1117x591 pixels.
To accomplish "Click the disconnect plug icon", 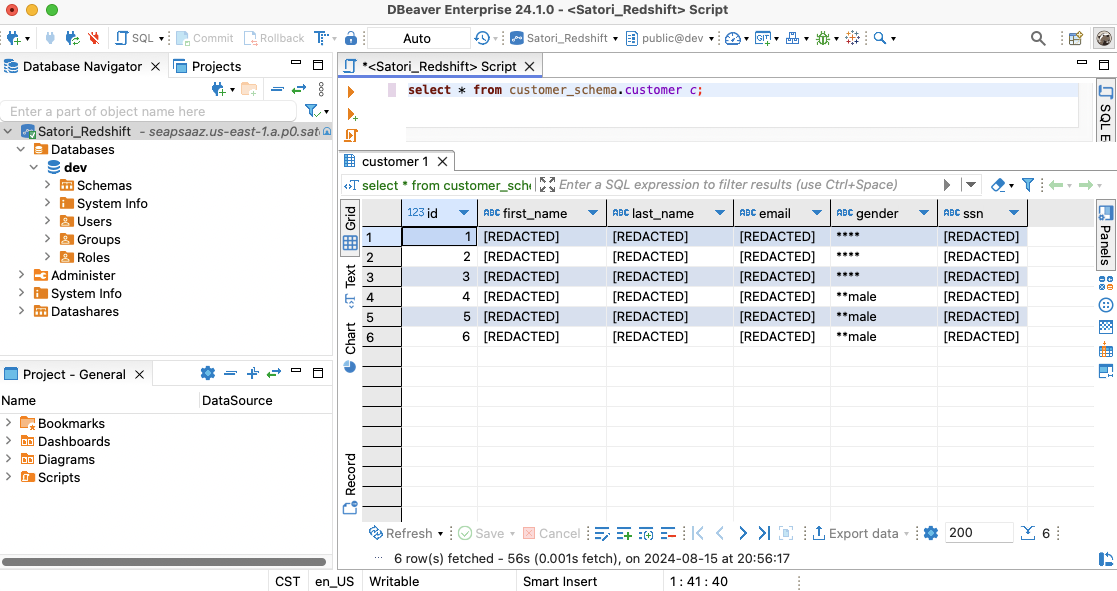I will (x=93, y=38).
